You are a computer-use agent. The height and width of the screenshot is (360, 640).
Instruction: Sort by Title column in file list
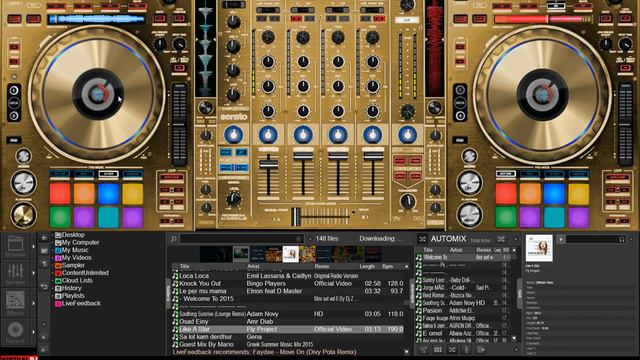pyautogui.click(x=185, y=267)
